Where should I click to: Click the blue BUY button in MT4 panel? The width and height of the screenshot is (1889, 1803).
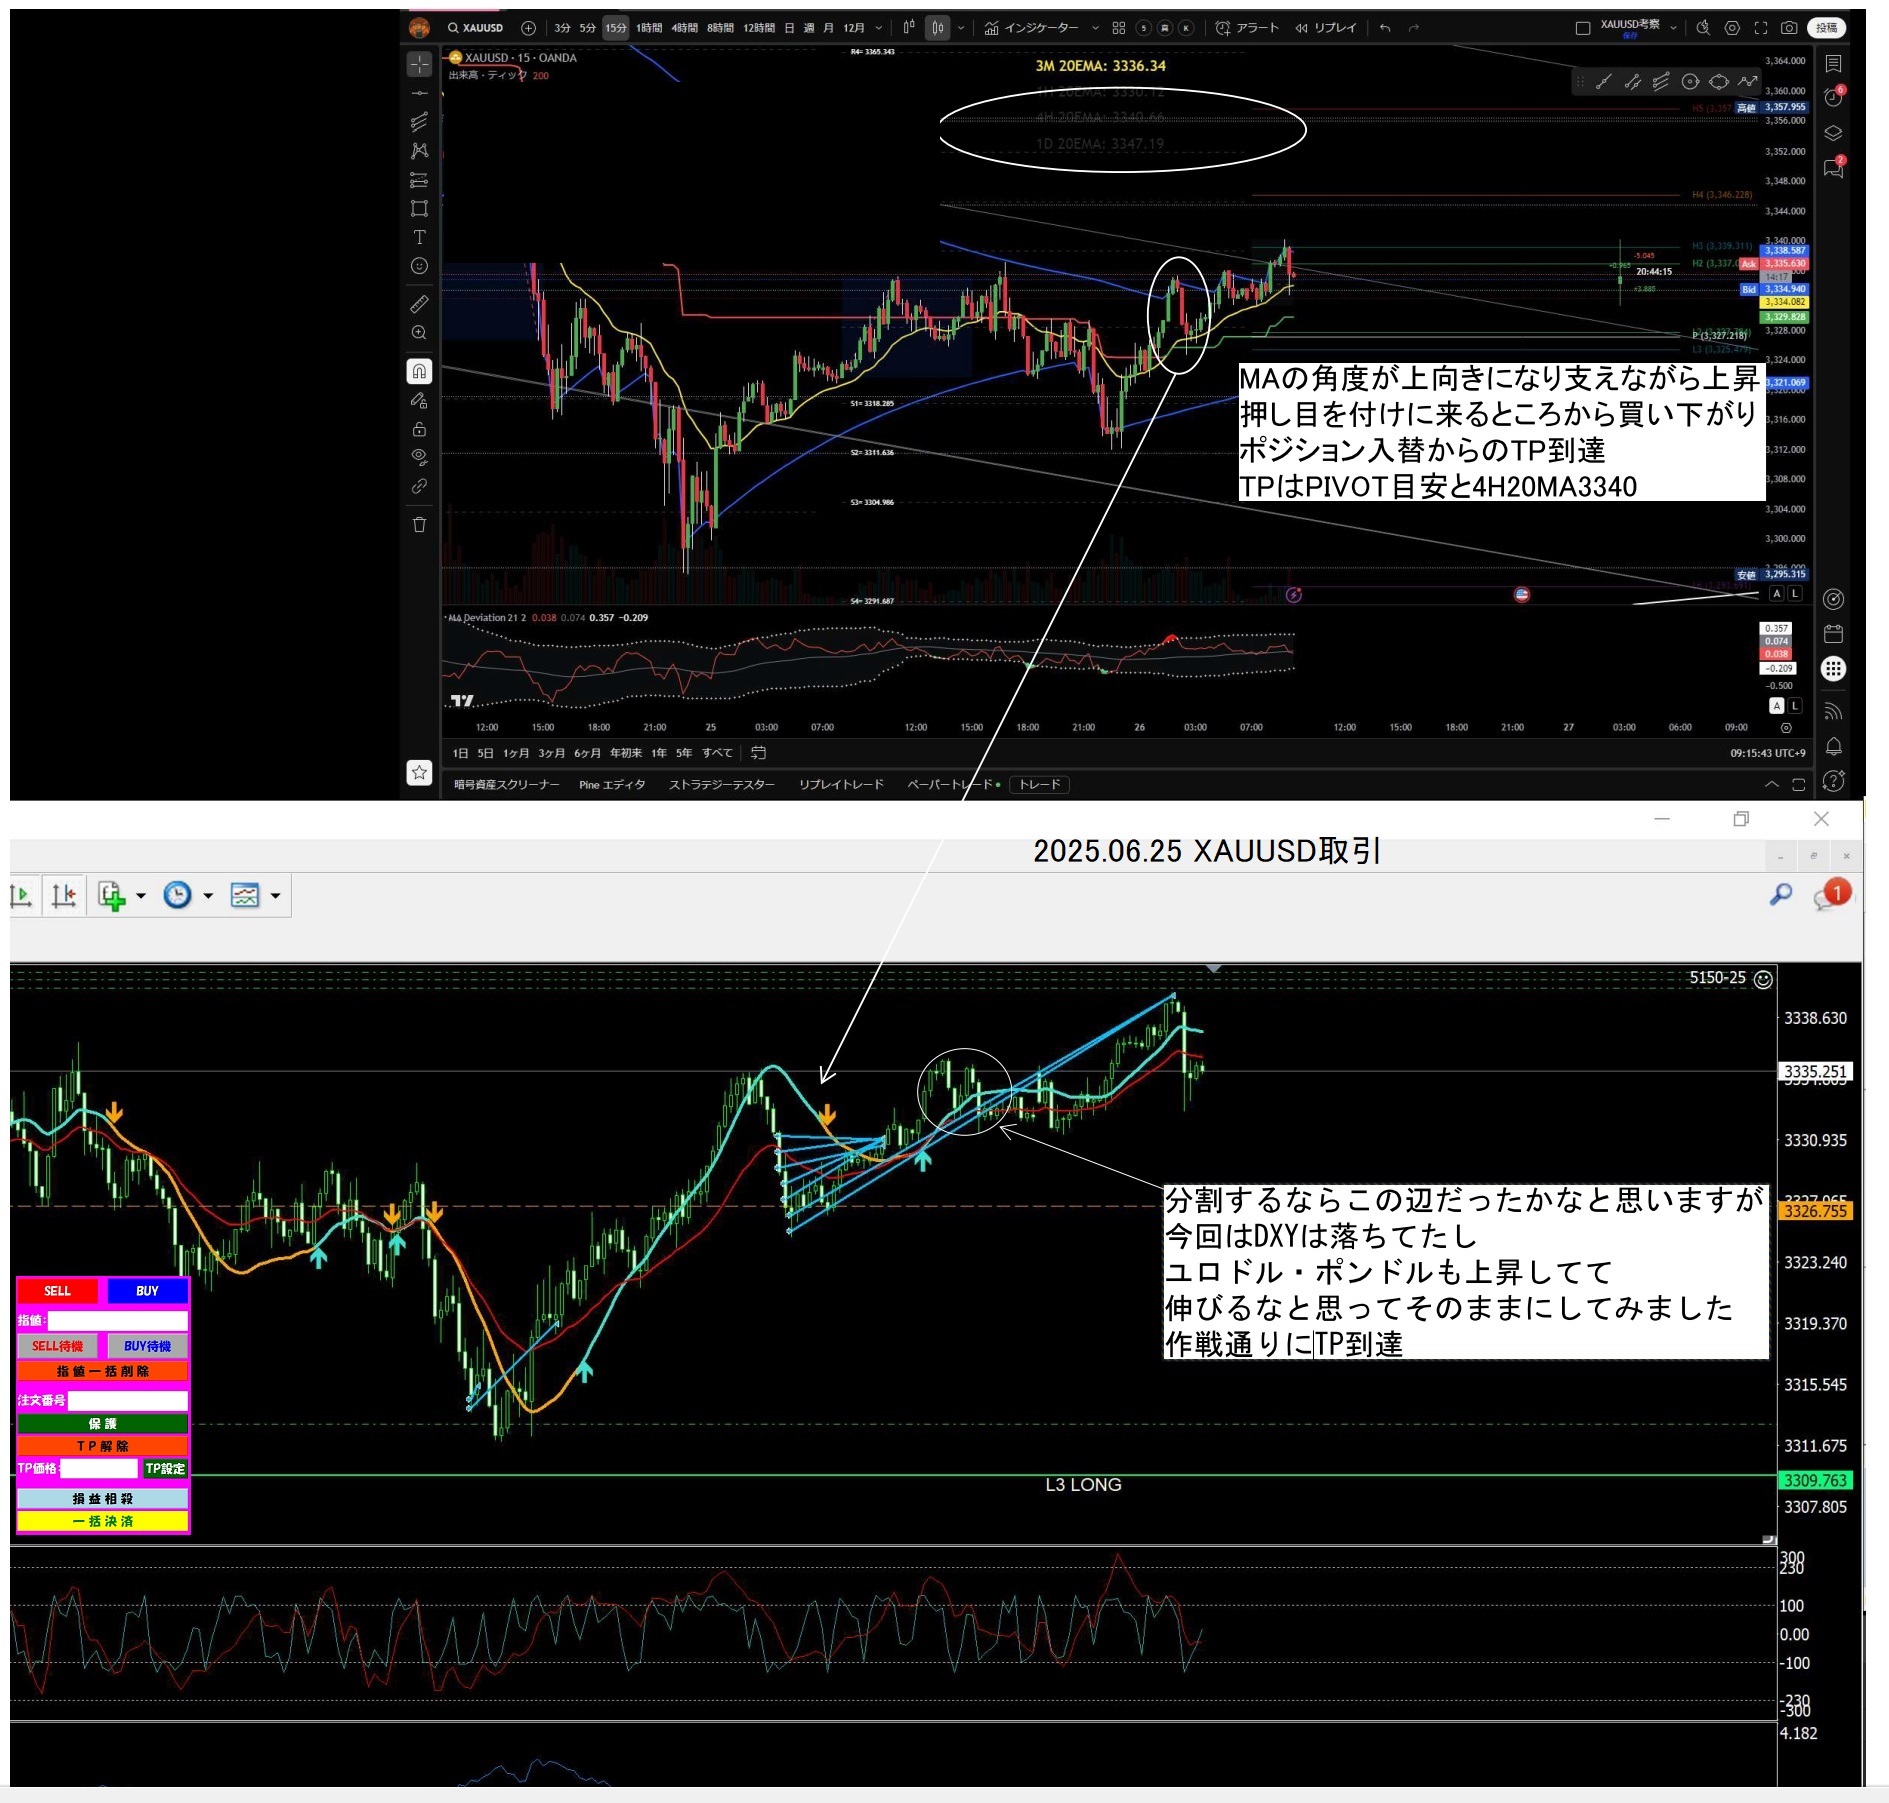point(147,1291)
